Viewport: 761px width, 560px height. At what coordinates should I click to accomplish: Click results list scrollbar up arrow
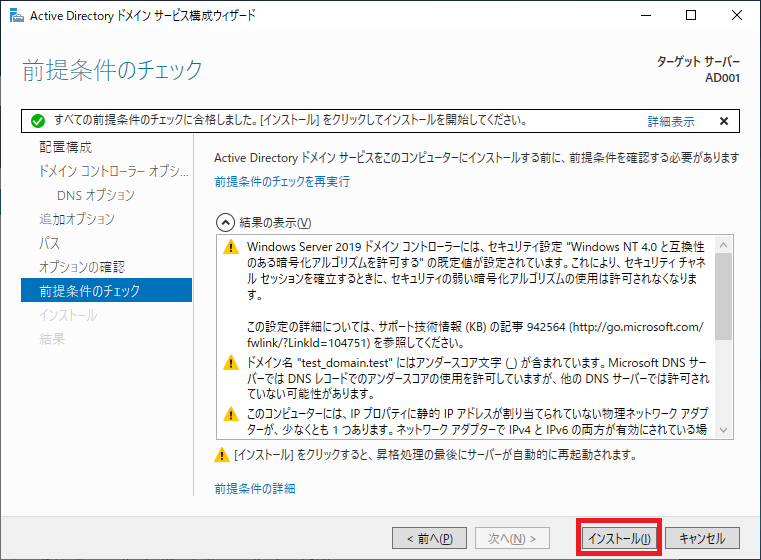723,245
